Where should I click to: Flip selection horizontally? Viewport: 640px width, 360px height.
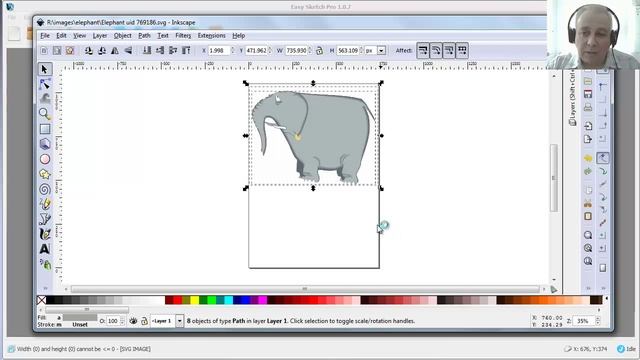[115, 51]
